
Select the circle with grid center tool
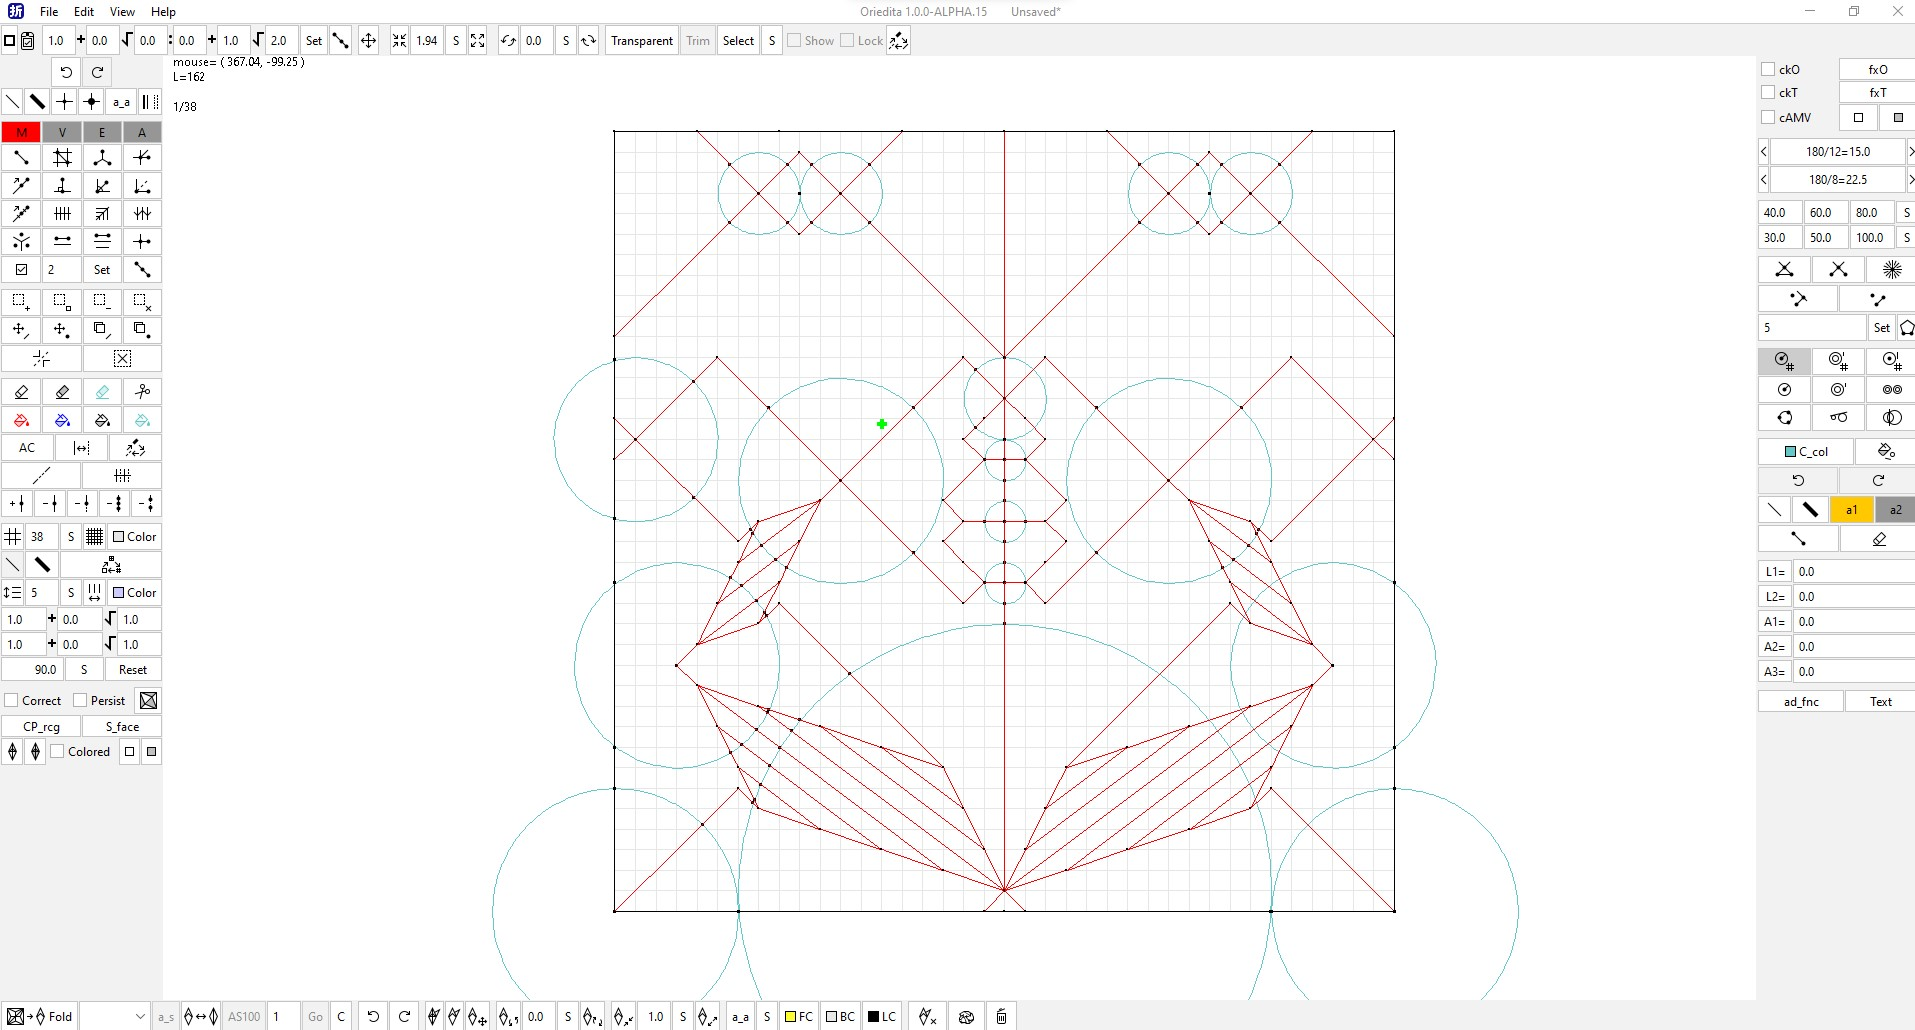pyautogui.click(x=1784, y=361)
